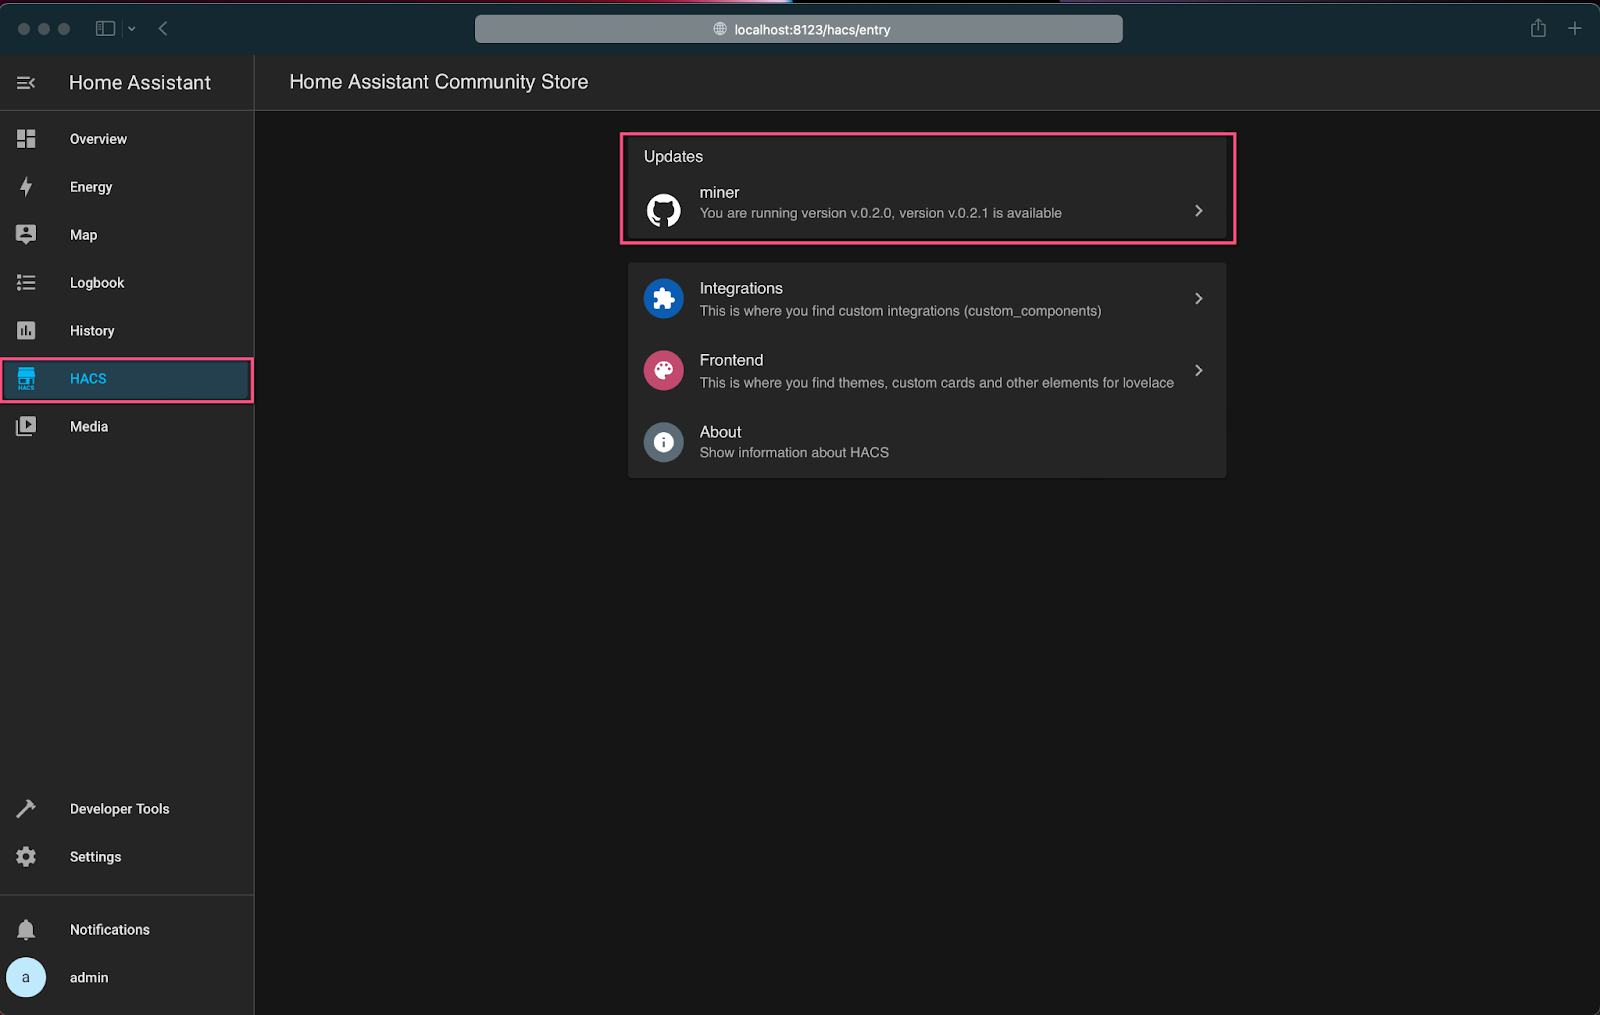Open the Frontend section
The image size is (1600, 1015).
pos(927,371)
